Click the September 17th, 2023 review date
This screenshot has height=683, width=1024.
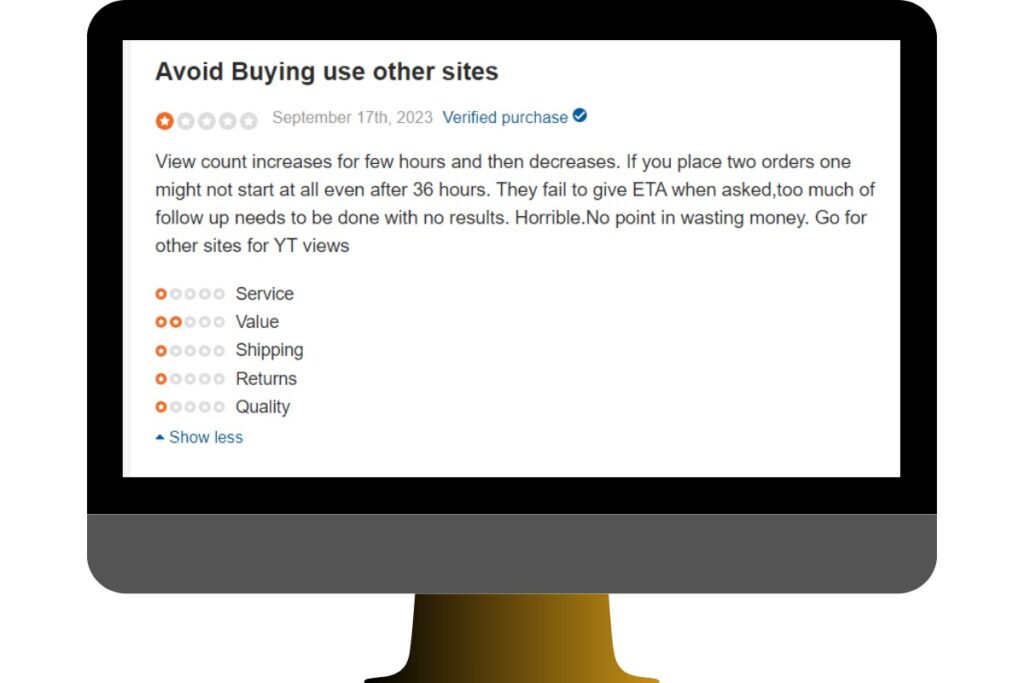(352, 118)
